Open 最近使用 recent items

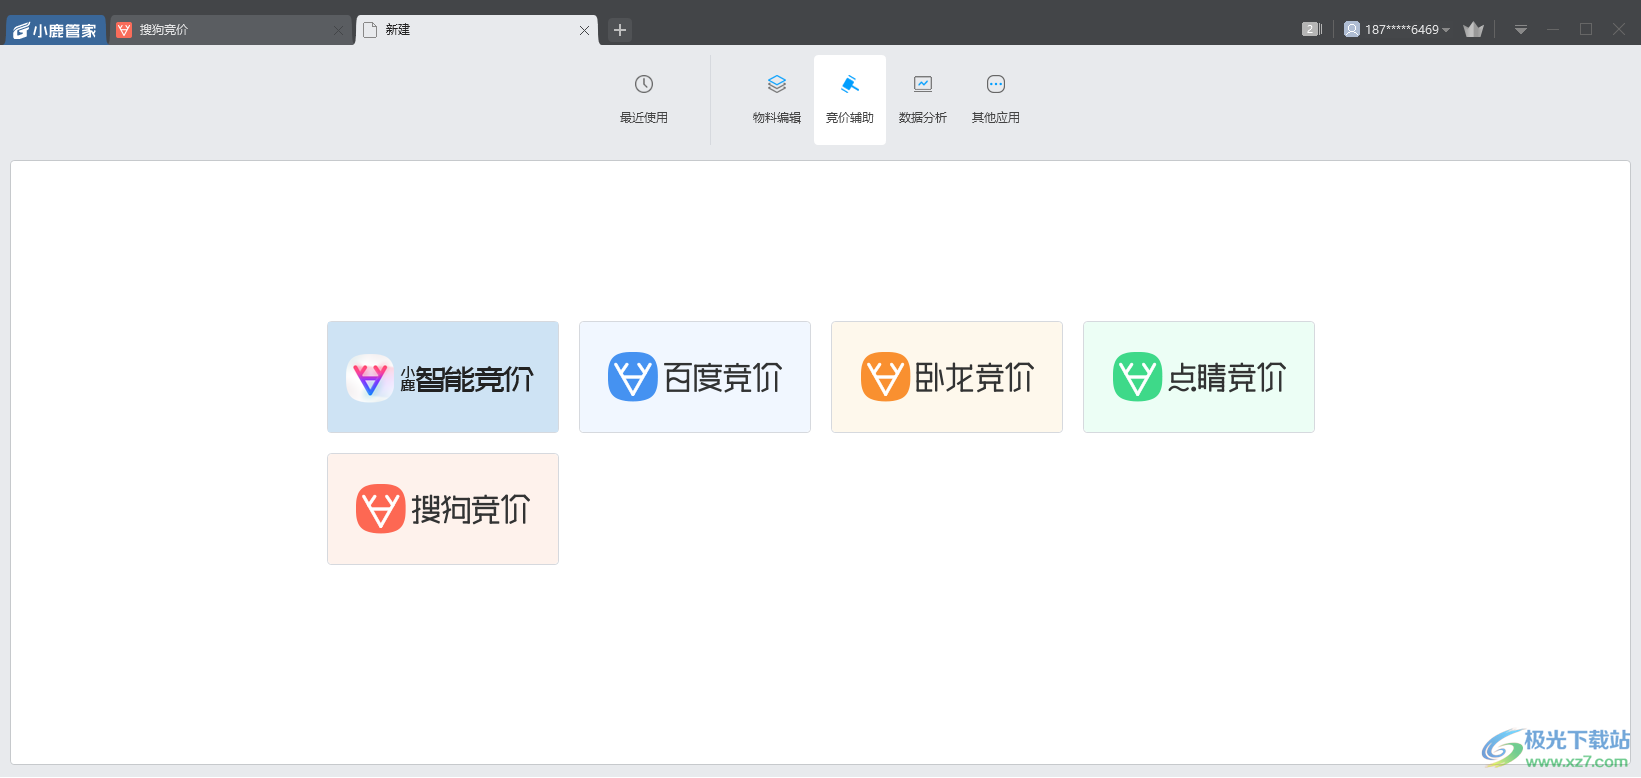643,100
